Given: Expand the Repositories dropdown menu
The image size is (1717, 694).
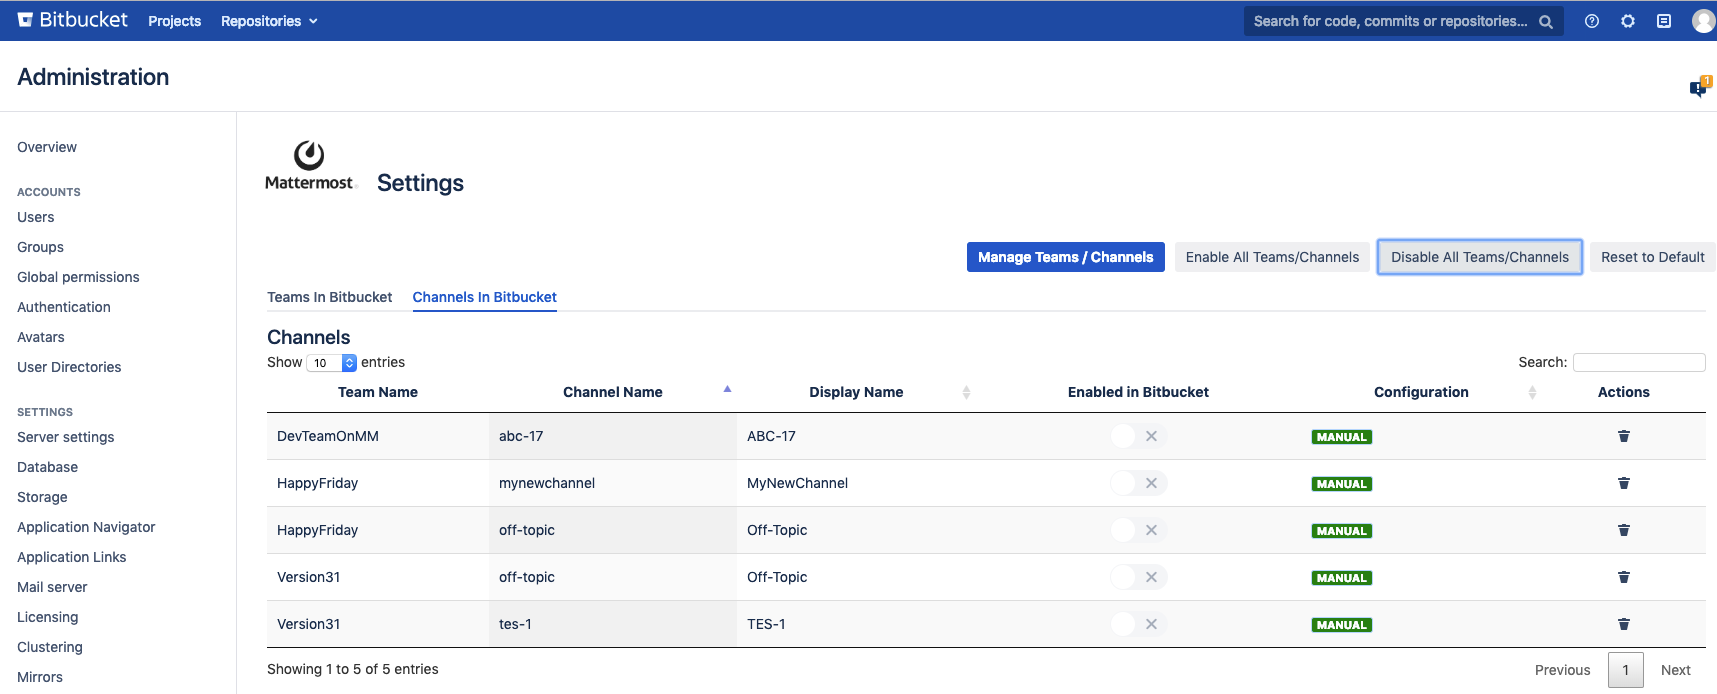Looking at the screenshot, I should (269, 21).
